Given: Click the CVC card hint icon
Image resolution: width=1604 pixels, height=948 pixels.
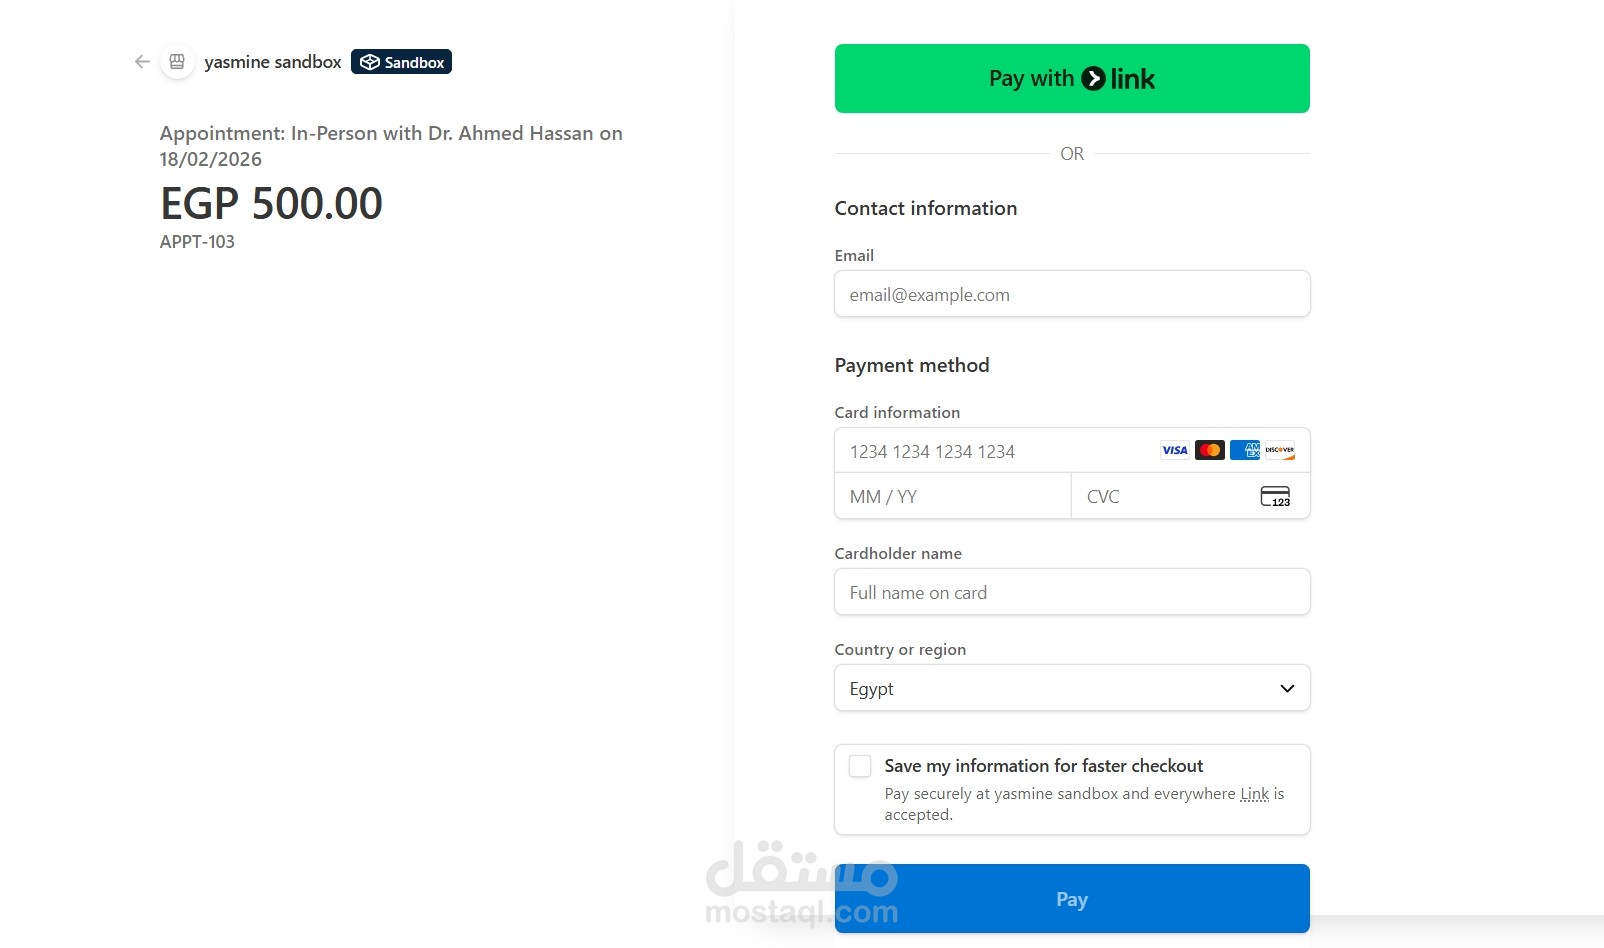Looking at the screenshot, I should (x=1275, y=496).
